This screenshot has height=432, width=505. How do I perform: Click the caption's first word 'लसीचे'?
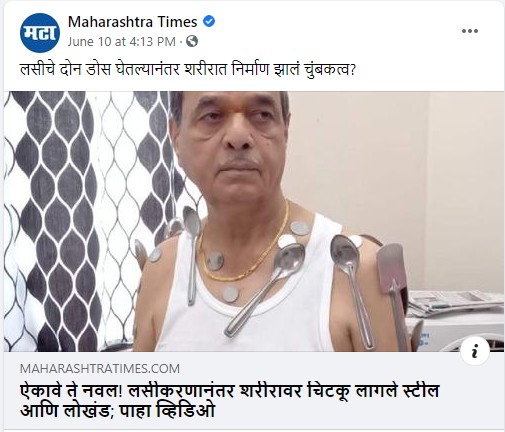coord(35,70)
